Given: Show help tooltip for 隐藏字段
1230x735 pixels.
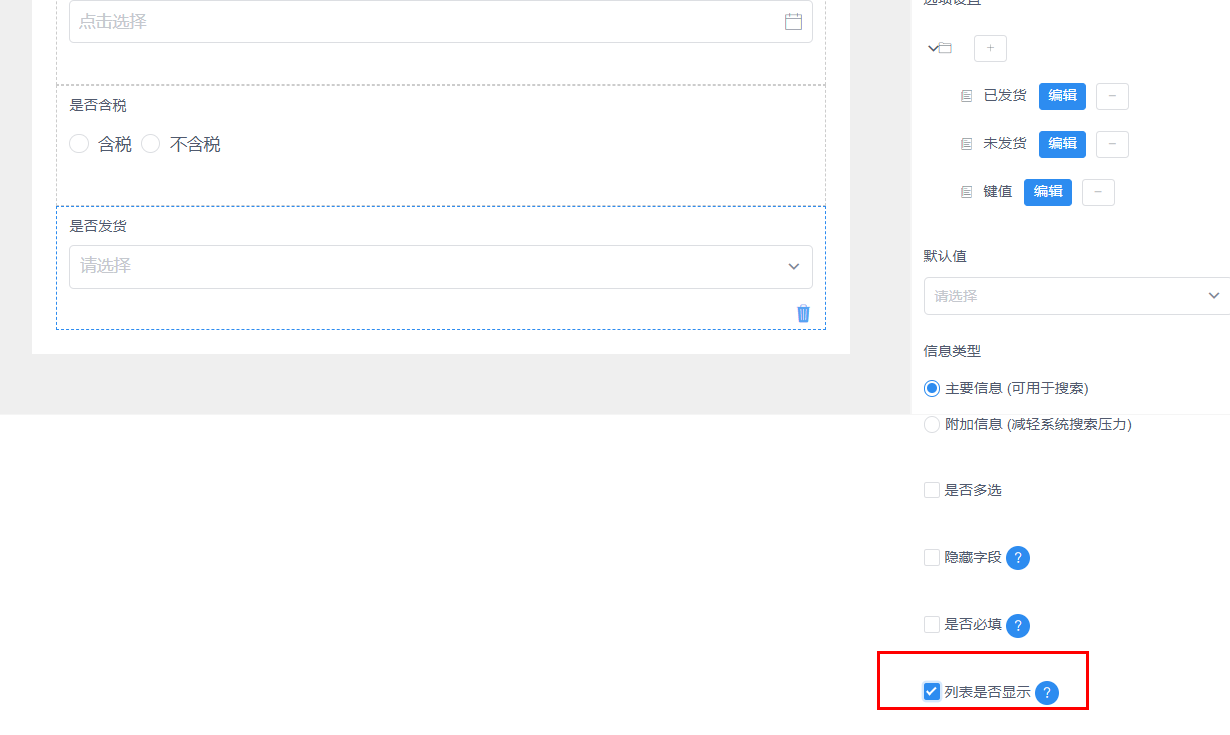Looking at the screenshot, I should [1017, 558].
